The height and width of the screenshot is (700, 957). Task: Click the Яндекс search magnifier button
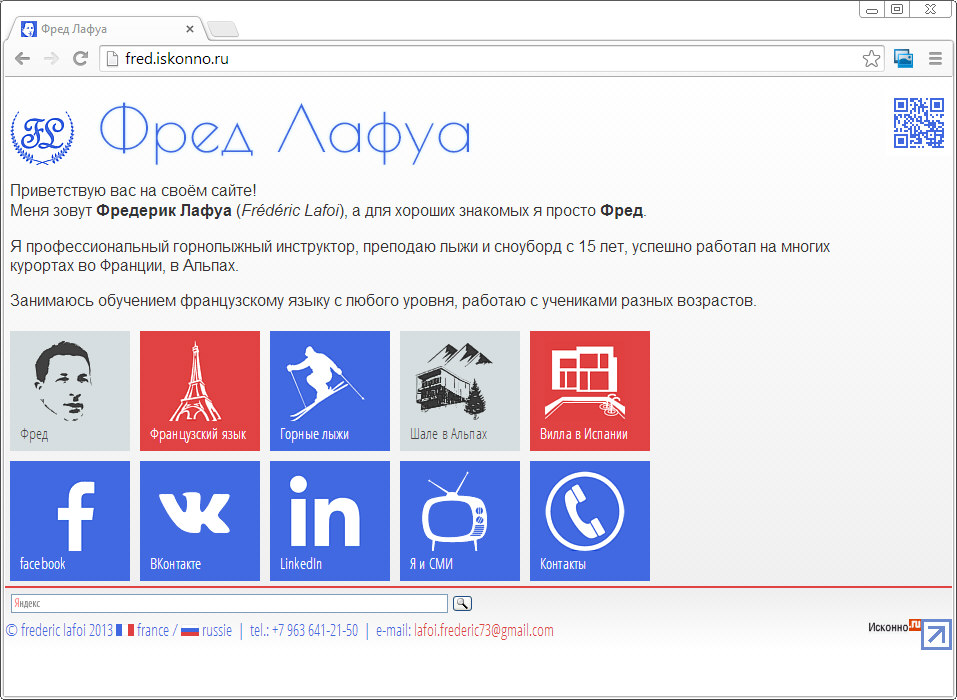462,604
